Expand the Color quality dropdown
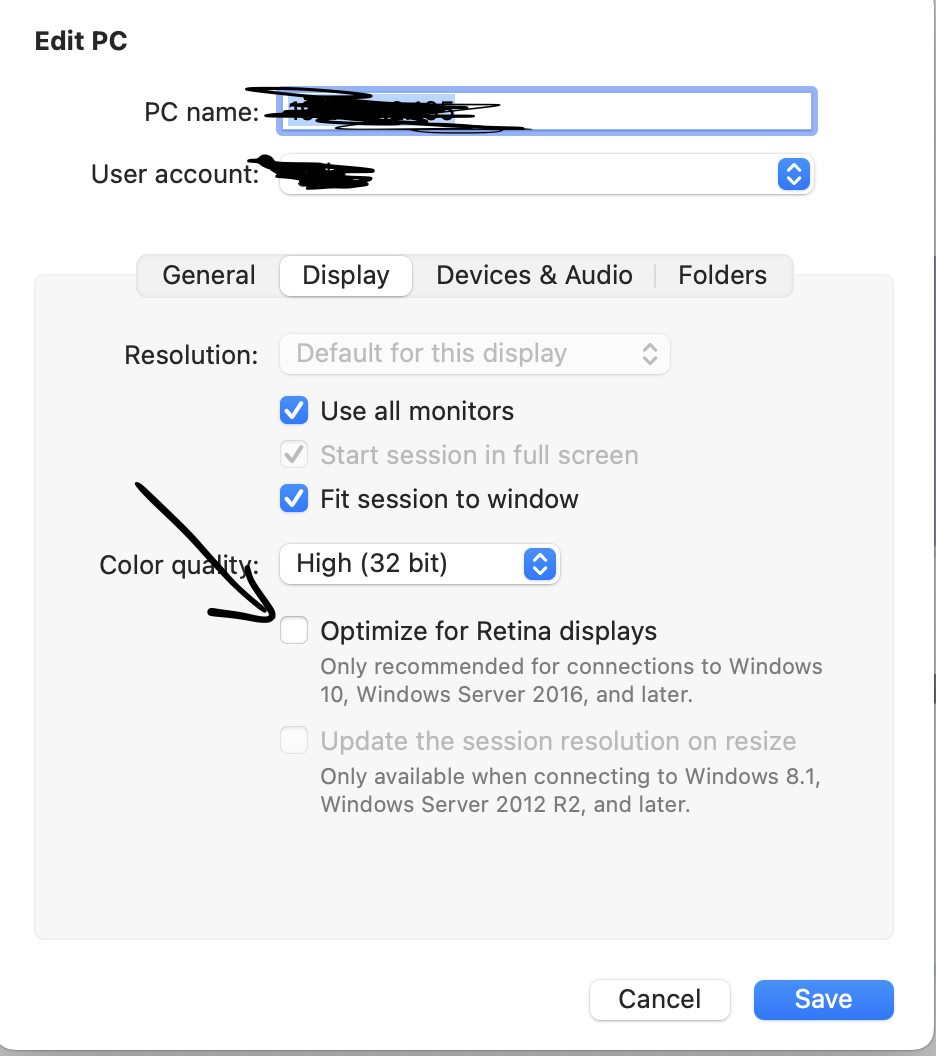This screenshot has width=936, height=1056. point(418,564)
